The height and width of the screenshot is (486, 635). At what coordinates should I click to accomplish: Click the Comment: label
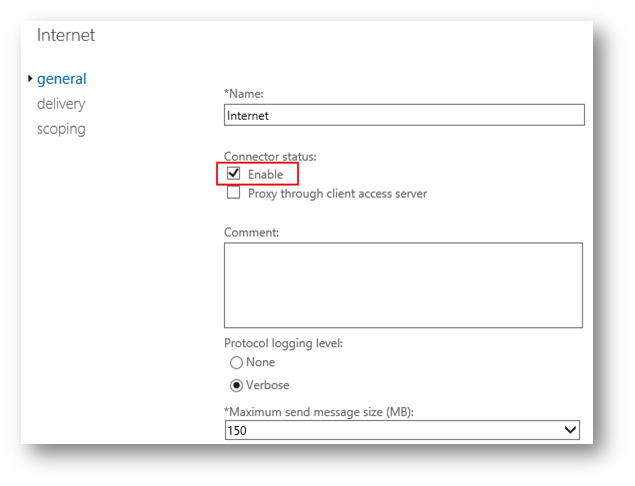coord(251,232)
